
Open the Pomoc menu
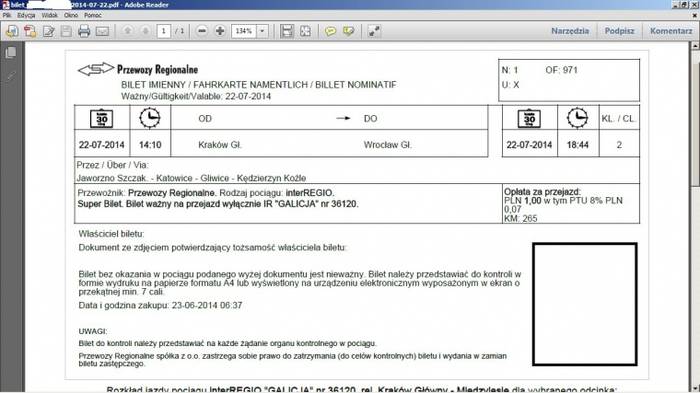click(93, 15)
